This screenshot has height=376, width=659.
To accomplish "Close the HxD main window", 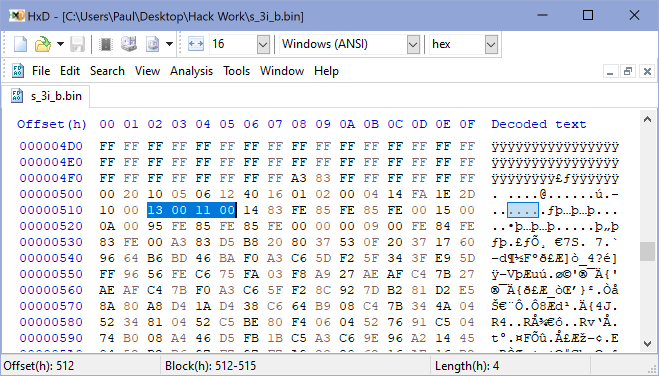I will pyautogui.click(x=634, y=16).
